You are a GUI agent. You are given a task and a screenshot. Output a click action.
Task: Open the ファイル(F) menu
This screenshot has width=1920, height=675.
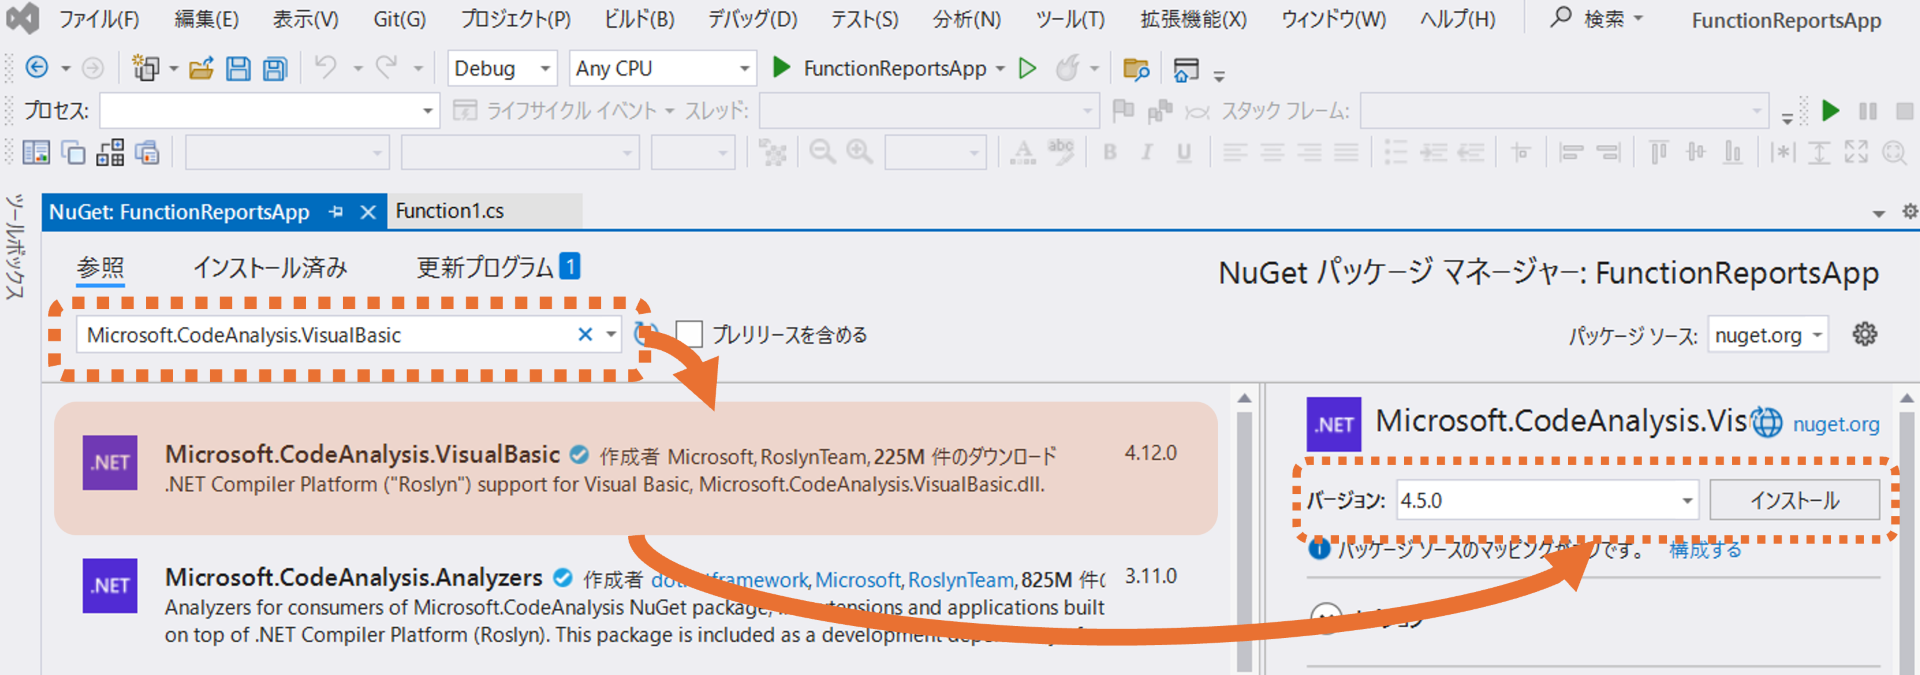pyautogui.click(x=98, y=19)
